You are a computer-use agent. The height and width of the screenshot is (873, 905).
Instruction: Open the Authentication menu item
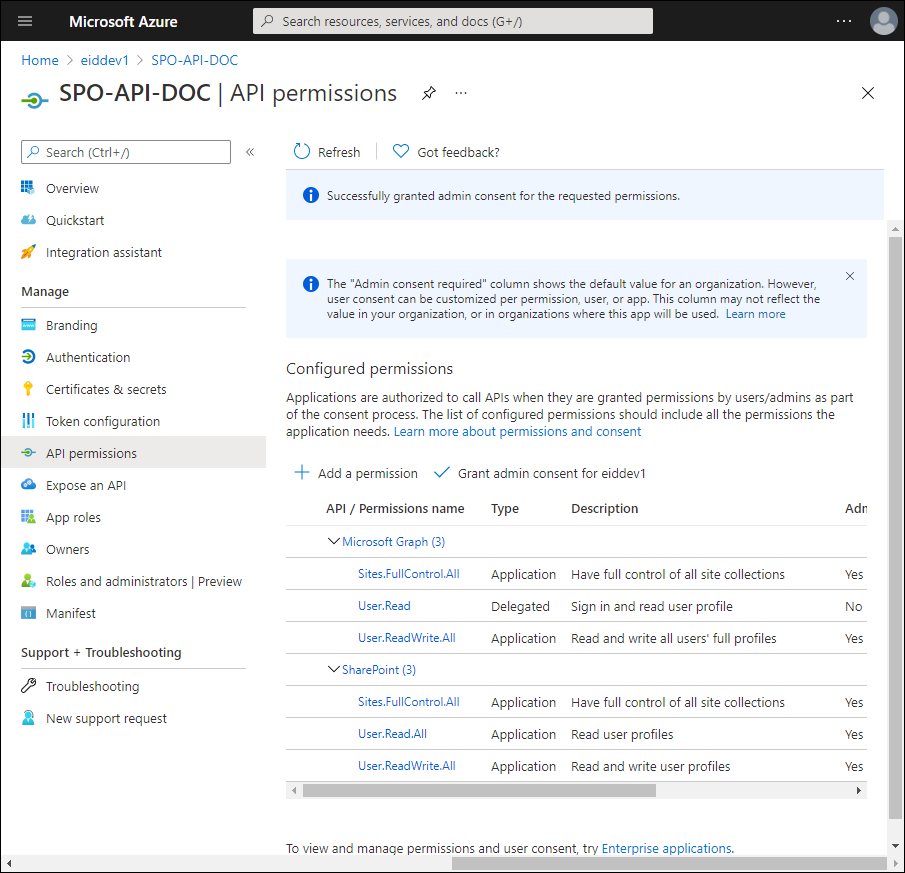(88, 357)
